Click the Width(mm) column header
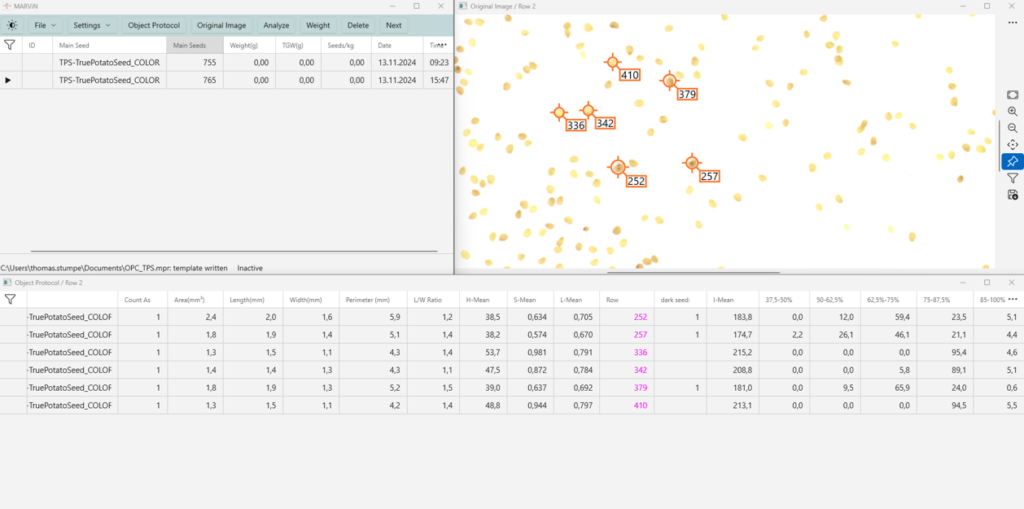Screen dimensions: 1024x509 pyautogui.click(x=311, y=300)
